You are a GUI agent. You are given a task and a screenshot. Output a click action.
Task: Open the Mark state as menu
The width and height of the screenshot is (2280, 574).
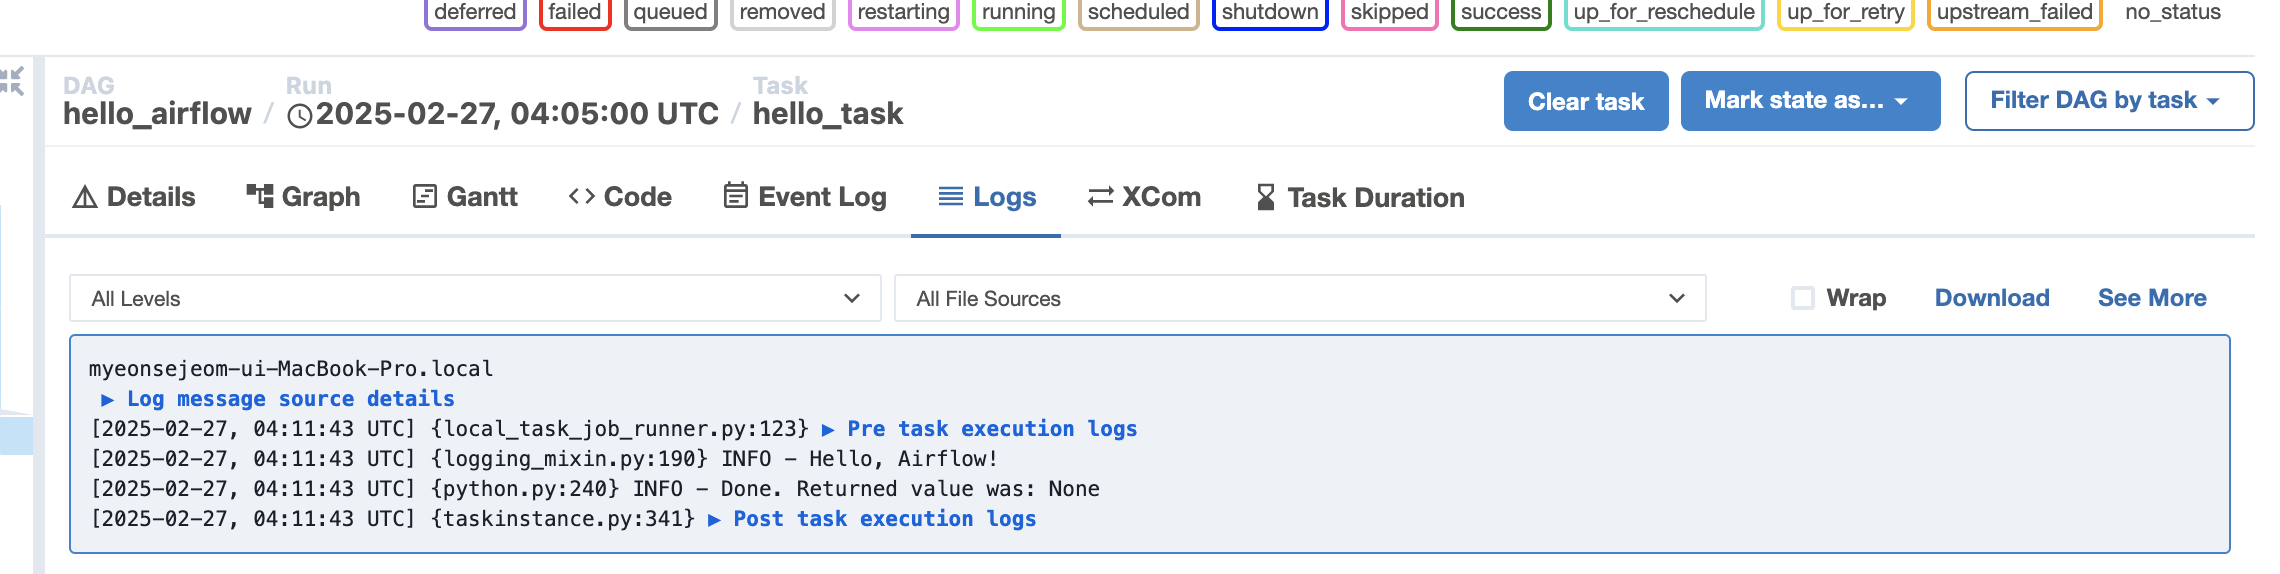click(1810, 101)
